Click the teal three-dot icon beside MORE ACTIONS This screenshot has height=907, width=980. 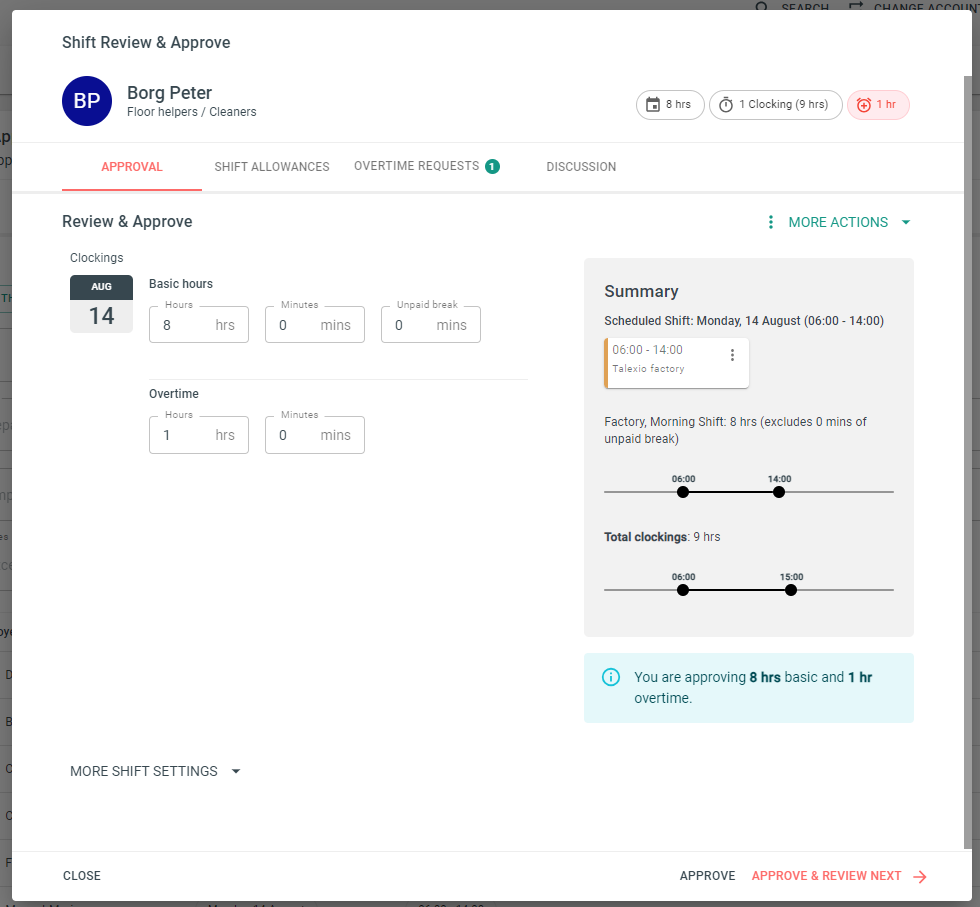[770, 222]
